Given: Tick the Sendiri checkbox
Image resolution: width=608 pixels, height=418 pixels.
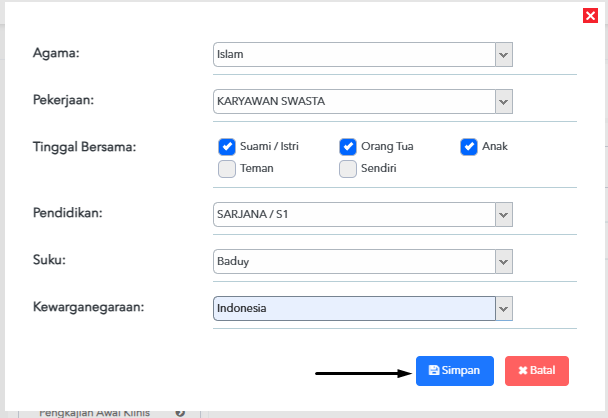Looking at the screenshot, I should point(348,169).
